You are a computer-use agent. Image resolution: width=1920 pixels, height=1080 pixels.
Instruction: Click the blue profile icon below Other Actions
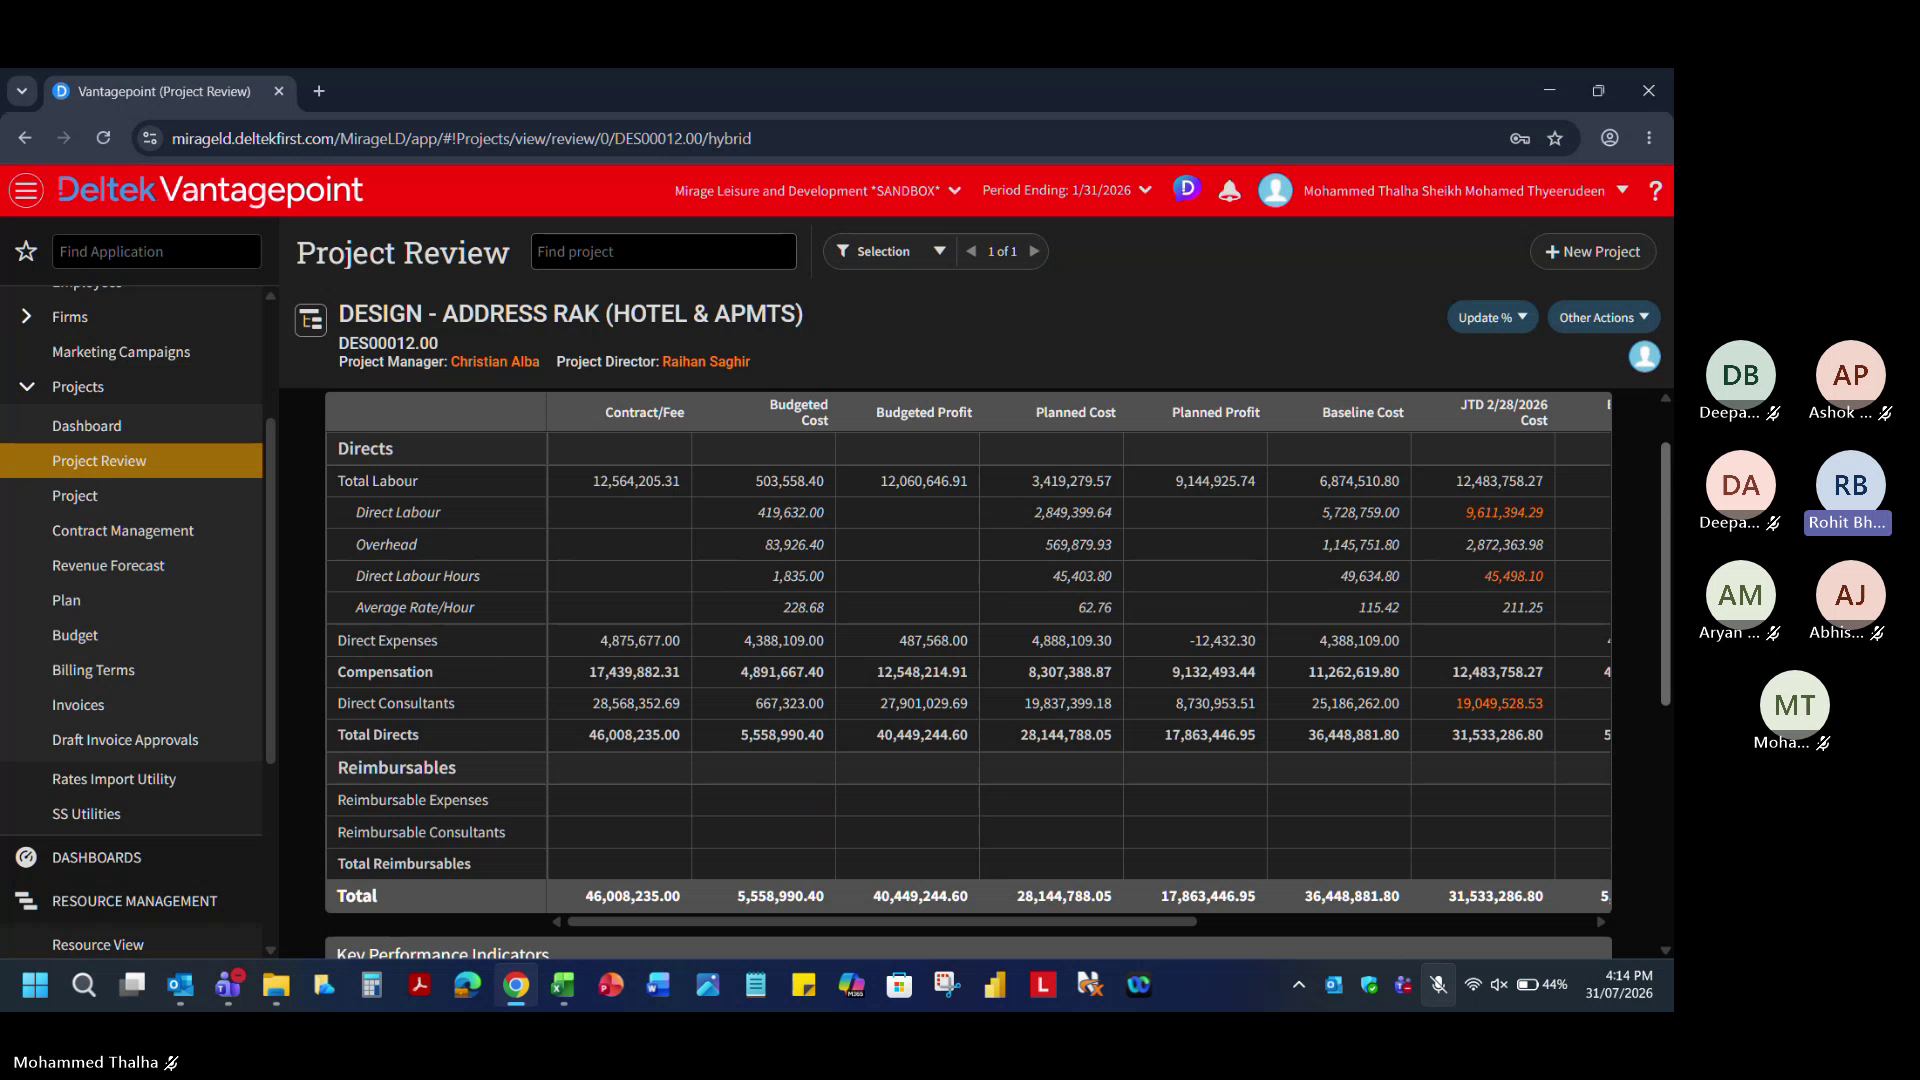(x=1644, y=356)
